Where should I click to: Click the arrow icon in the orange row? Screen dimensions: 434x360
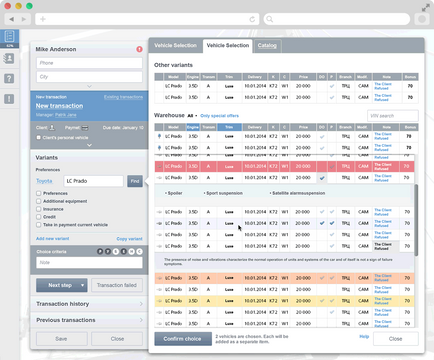pyautogui.click(x=159, y=278)
